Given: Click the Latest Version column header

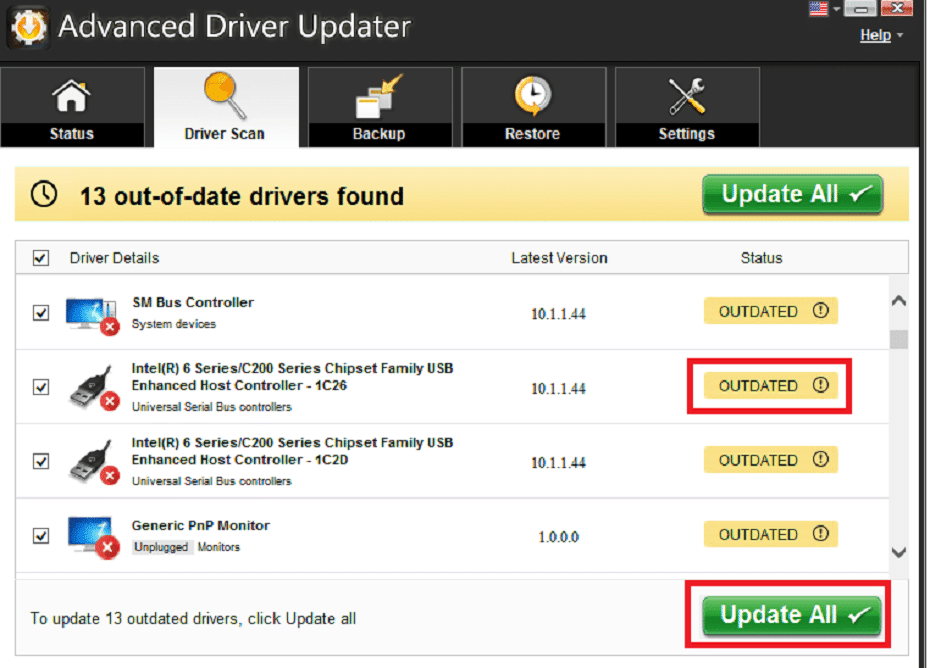Looking at the screenshot, I should coord(559,258).
